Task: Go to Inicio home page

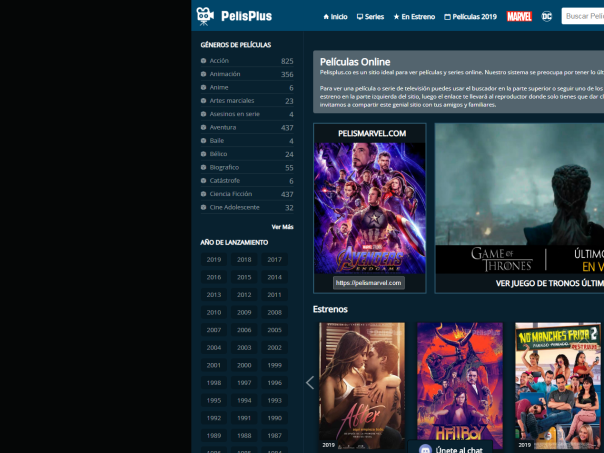Action: (335, 17)
